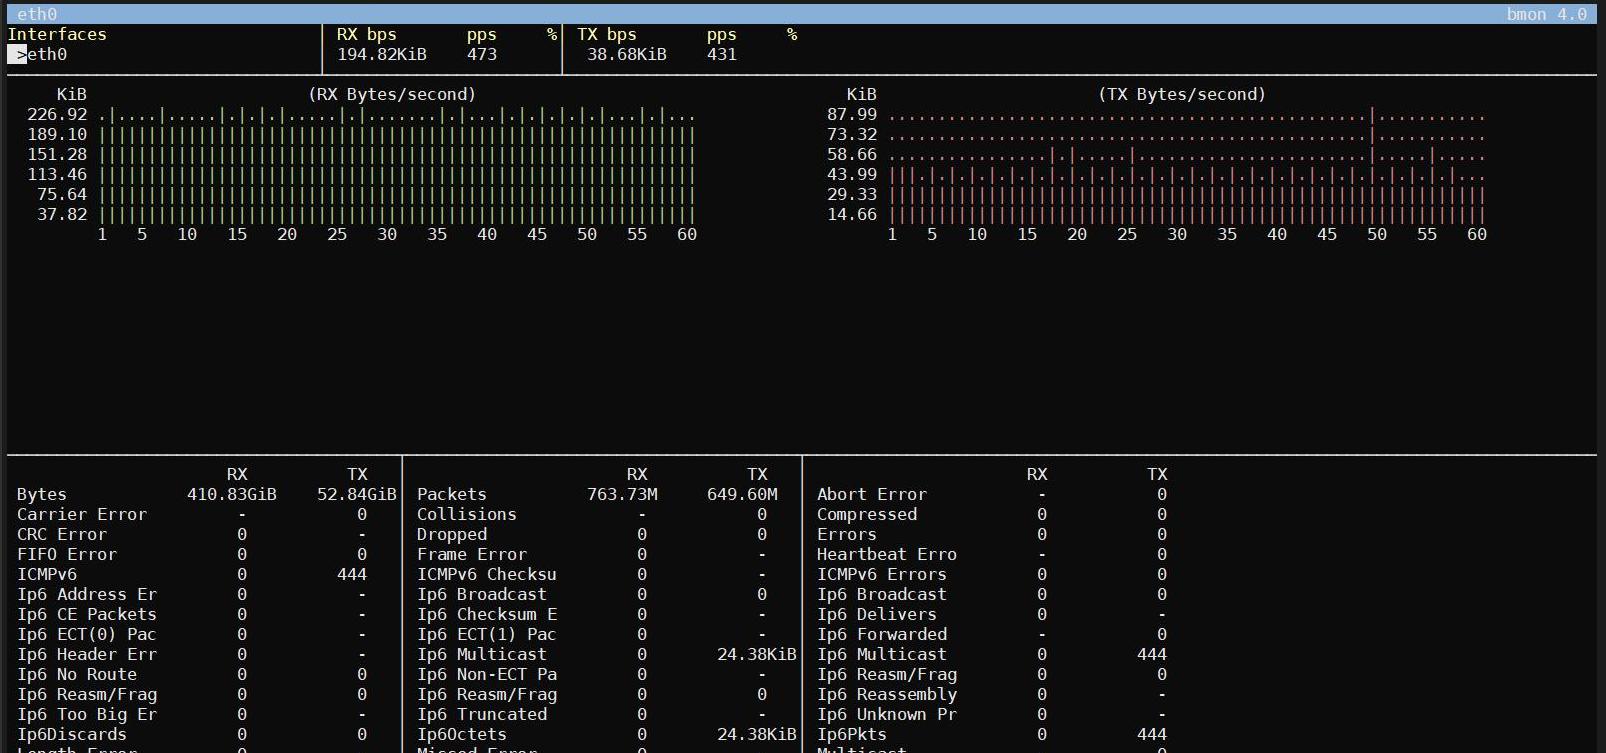
Task: Click the 189.10 RX graph scale label
Action: (x=57, y=134)
